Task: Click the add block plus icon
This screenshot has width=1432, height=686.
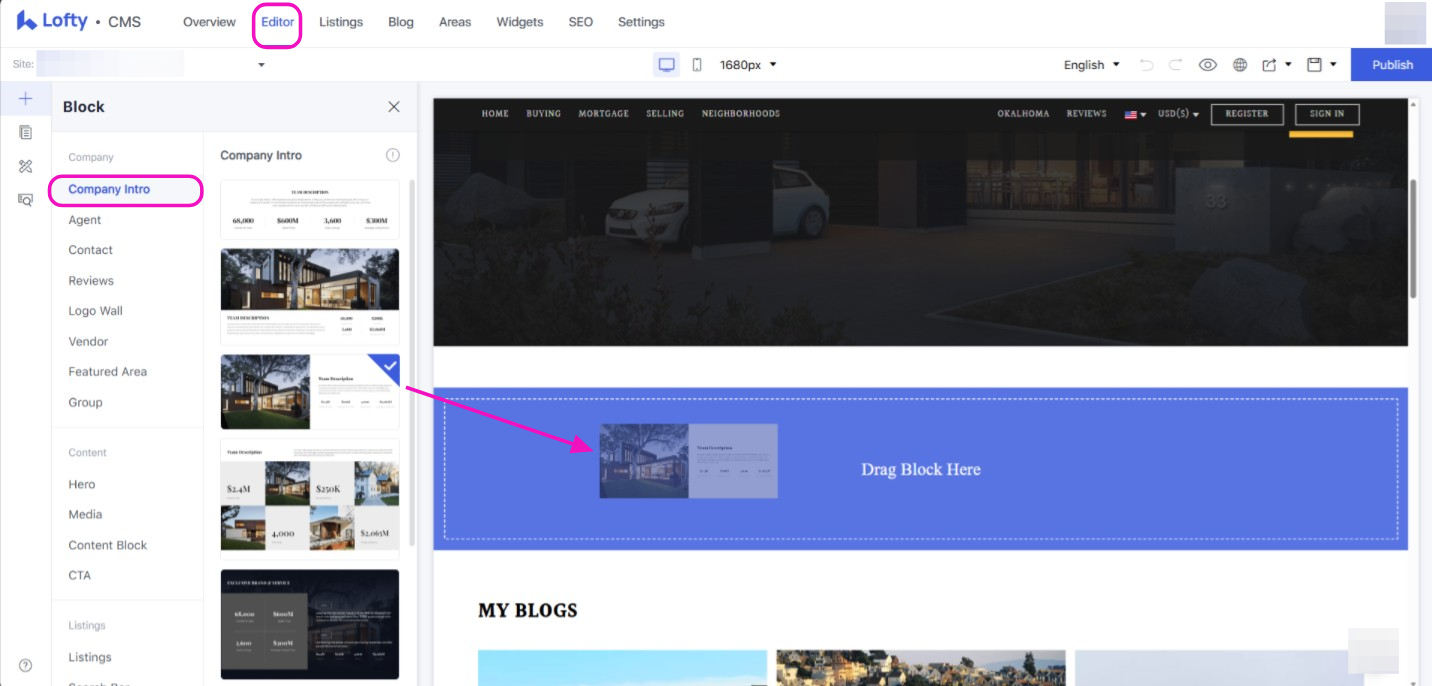Action: [26, 98]
